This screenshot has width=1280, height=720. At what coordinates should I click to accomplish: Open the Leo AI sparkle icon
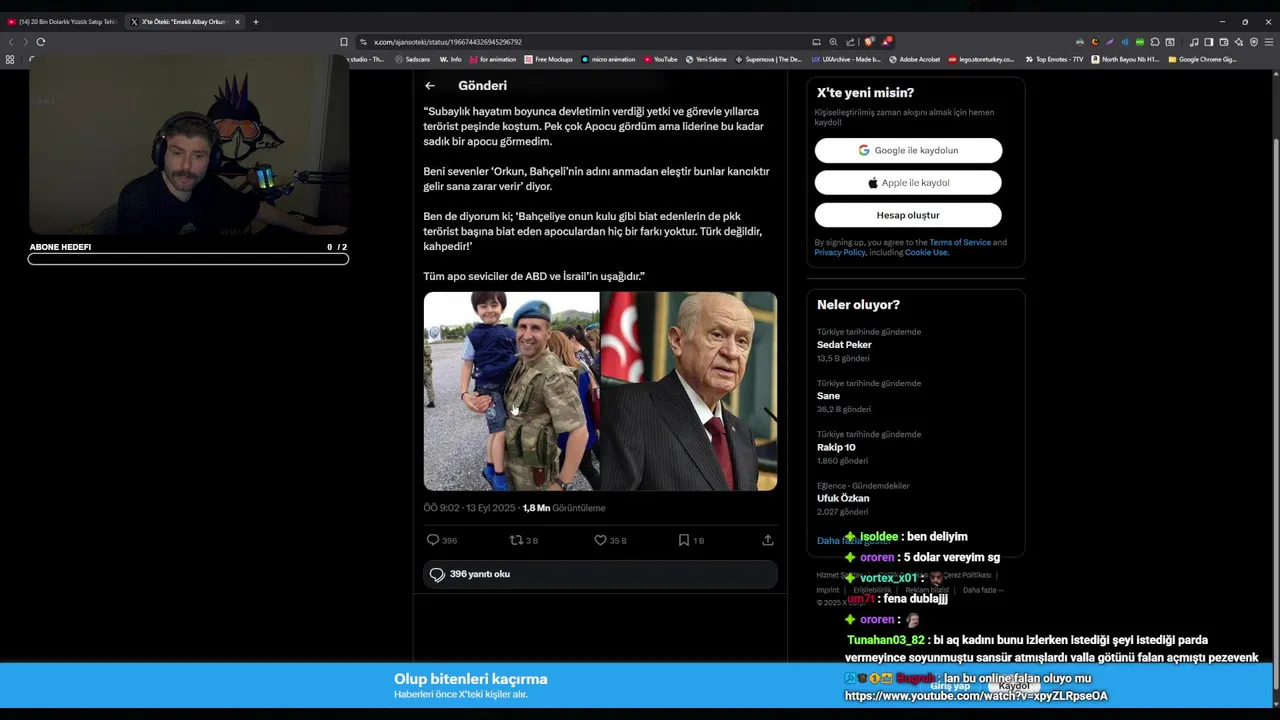[1239, 42]
